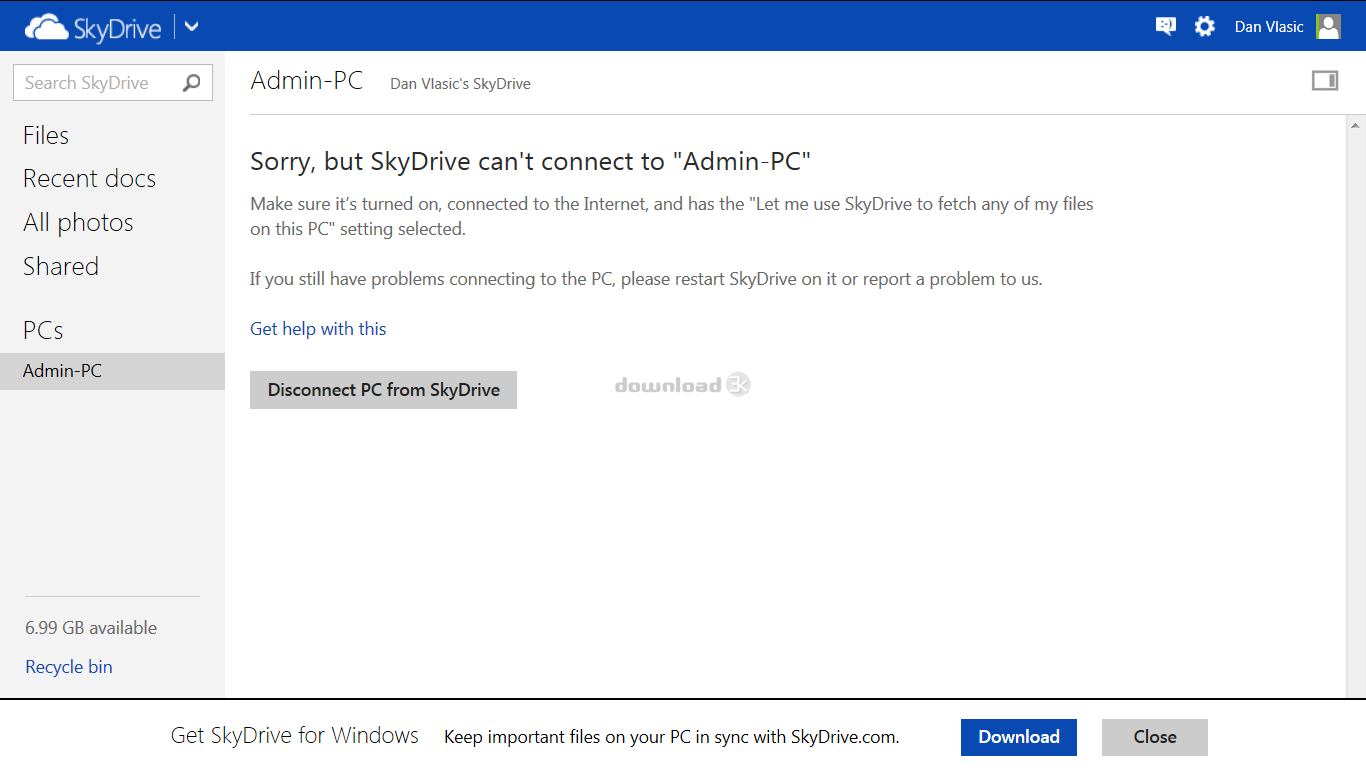Viewport: 1366px width, 768px height.
Task: Open the Recycle bin link
Action: tap(69, 667)
